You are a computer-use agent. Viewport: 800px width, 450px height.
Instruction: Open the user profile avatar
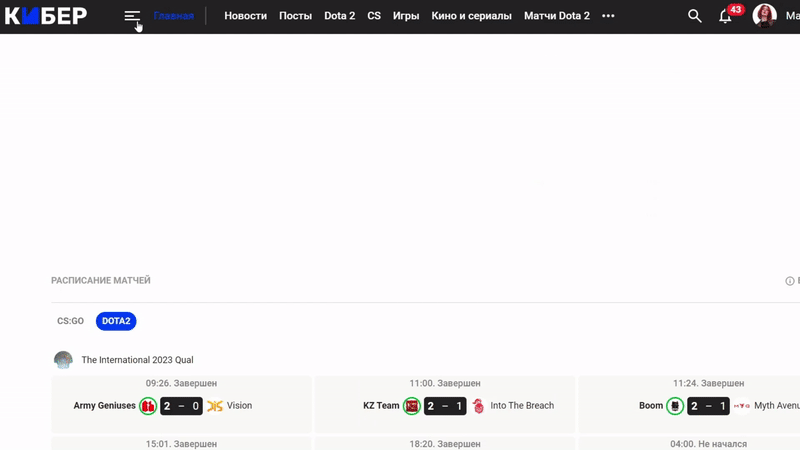click(764, 15)
